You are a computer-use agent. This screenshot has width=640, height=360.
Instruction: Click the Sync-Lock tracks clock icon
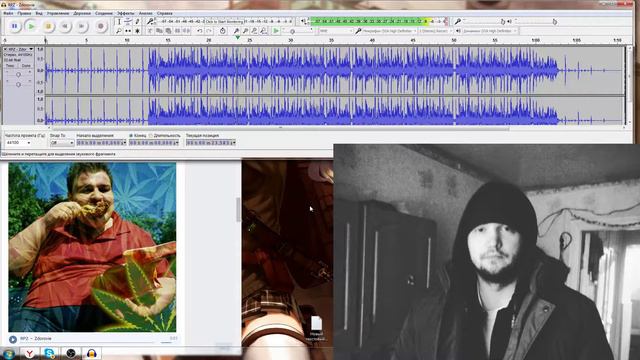click(222, 31)
